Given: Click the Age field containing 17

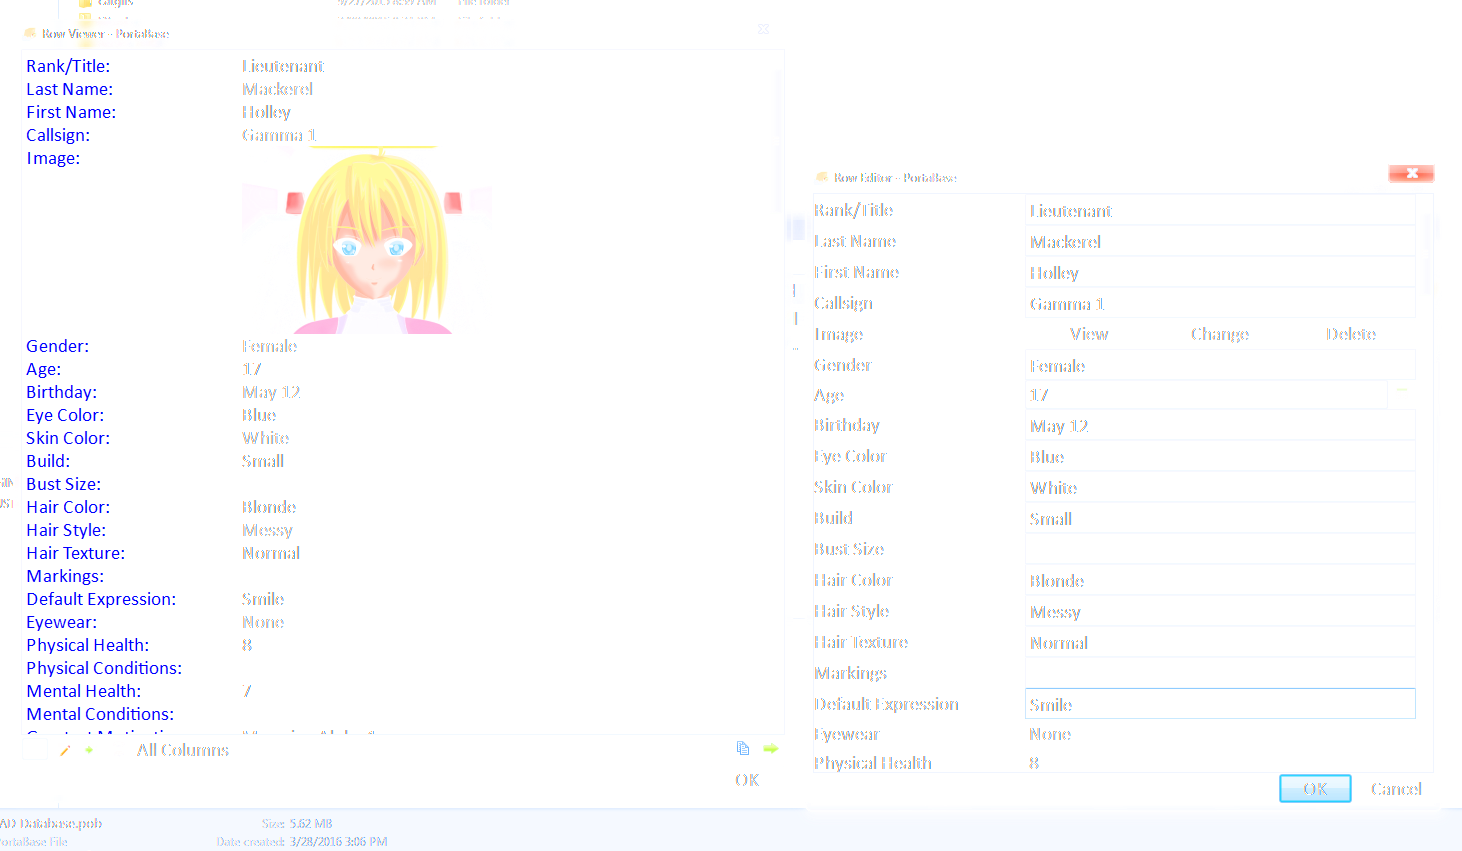Looking at the screenshot, I should pos(1206,395).
